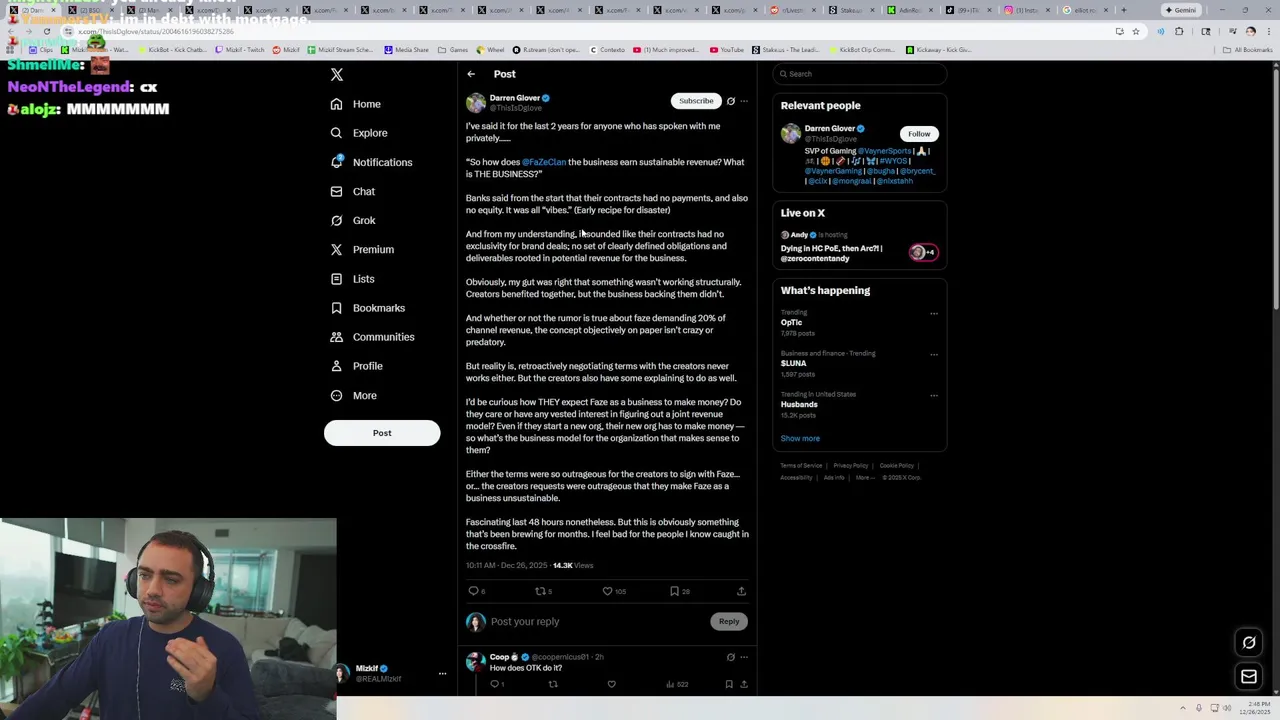The height and width of the screenshot is (720, 1280).
Task: Click Grok icon on Coop's reply
Action: point(731,657)
